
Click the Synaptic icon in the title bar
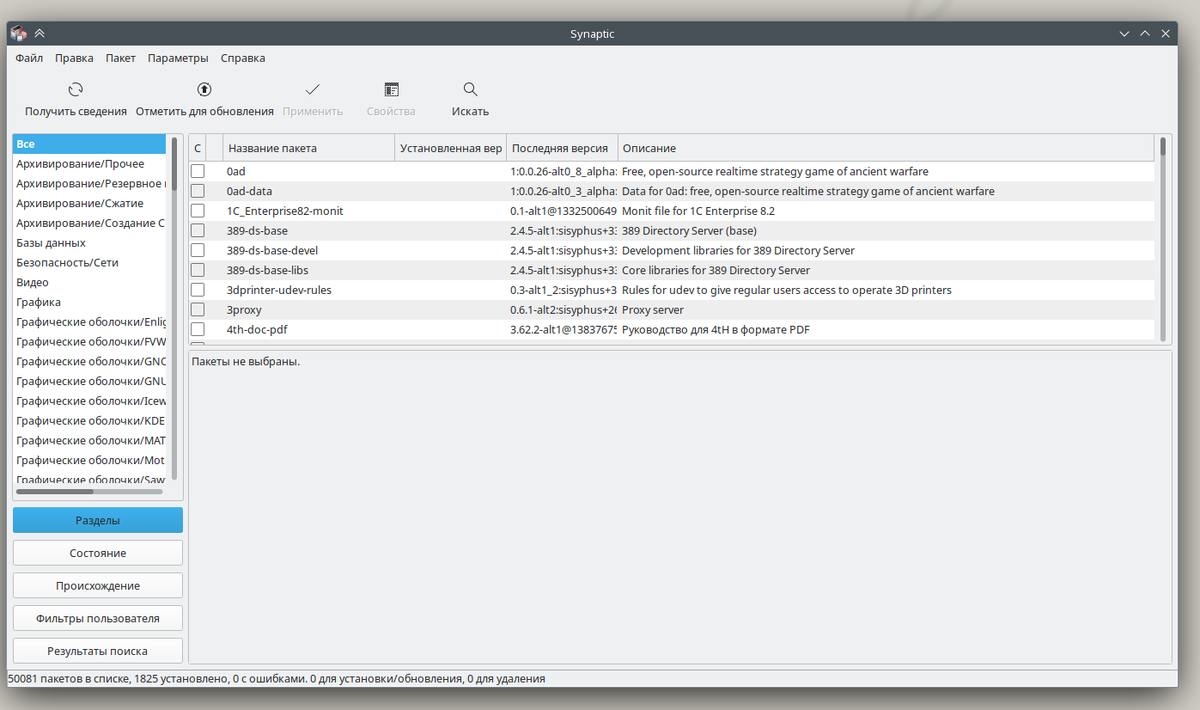pos(16,32)
